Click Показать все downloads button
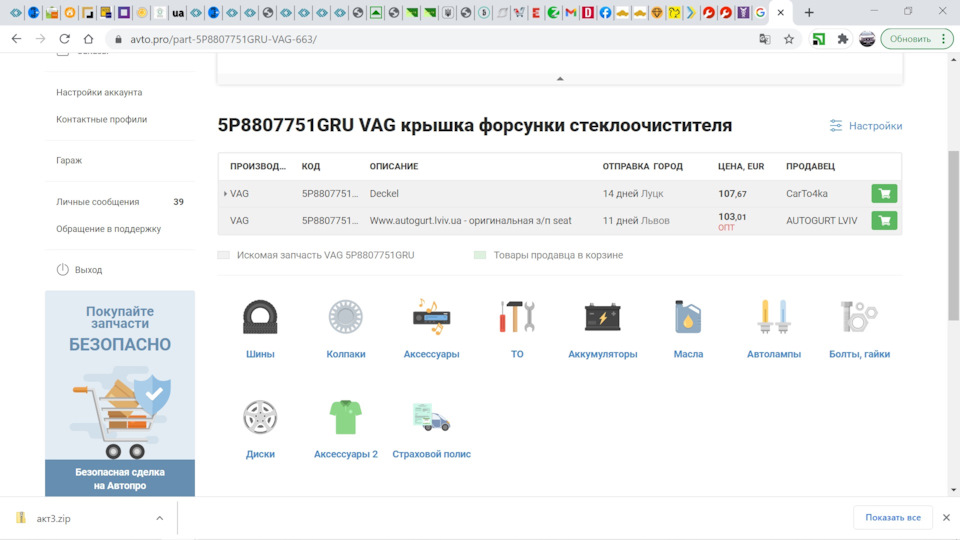The image size is (960, 540). (x=893, y=517)
